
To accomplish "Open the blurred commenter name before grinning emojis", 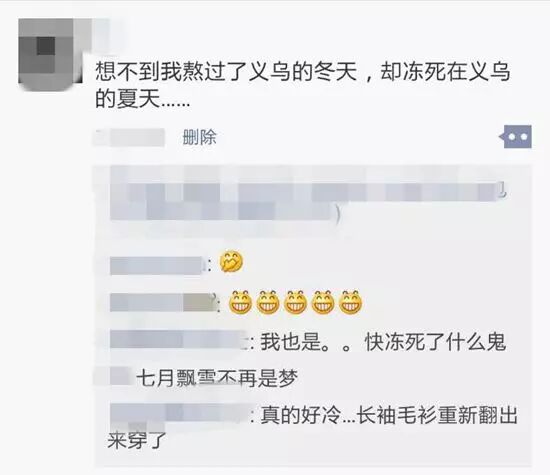I will pos(162,303).
